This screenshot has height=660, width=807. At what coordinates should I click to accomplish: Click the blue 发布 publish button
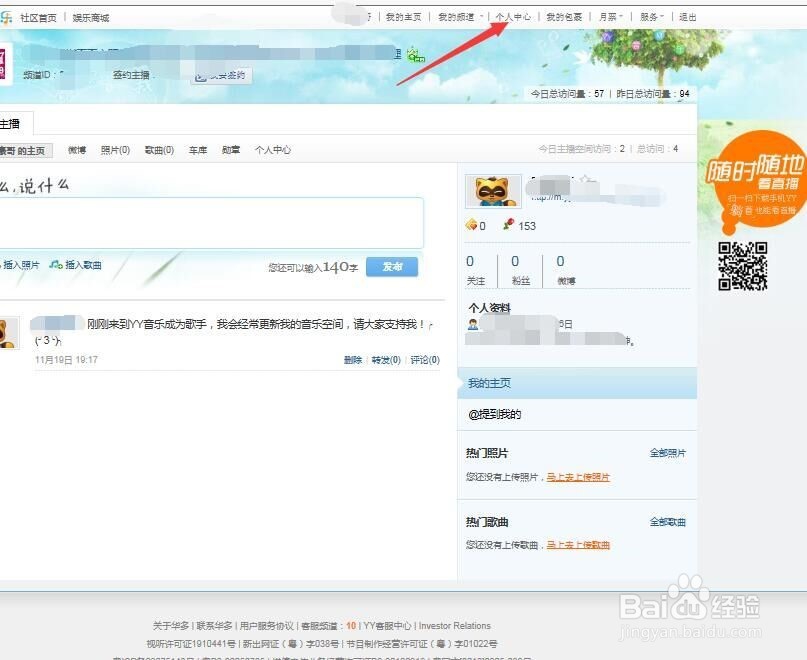coord(391,267)
